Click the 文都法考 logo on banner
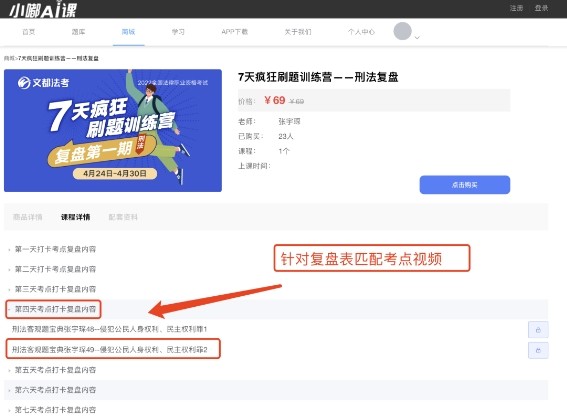The image size is (567, 416). 43,82
